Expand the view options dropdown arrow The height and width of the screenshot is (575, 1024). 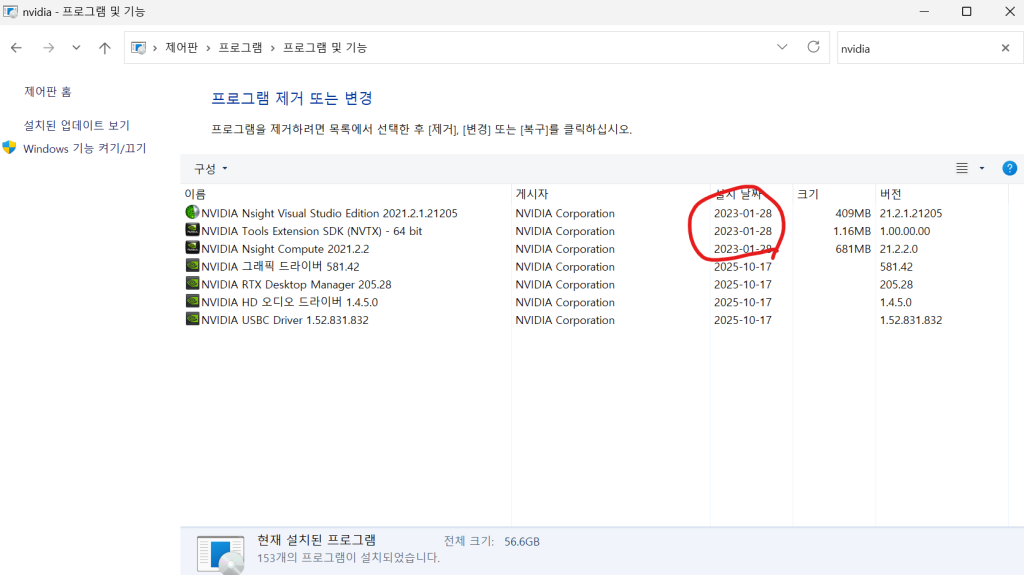(981, 169)
